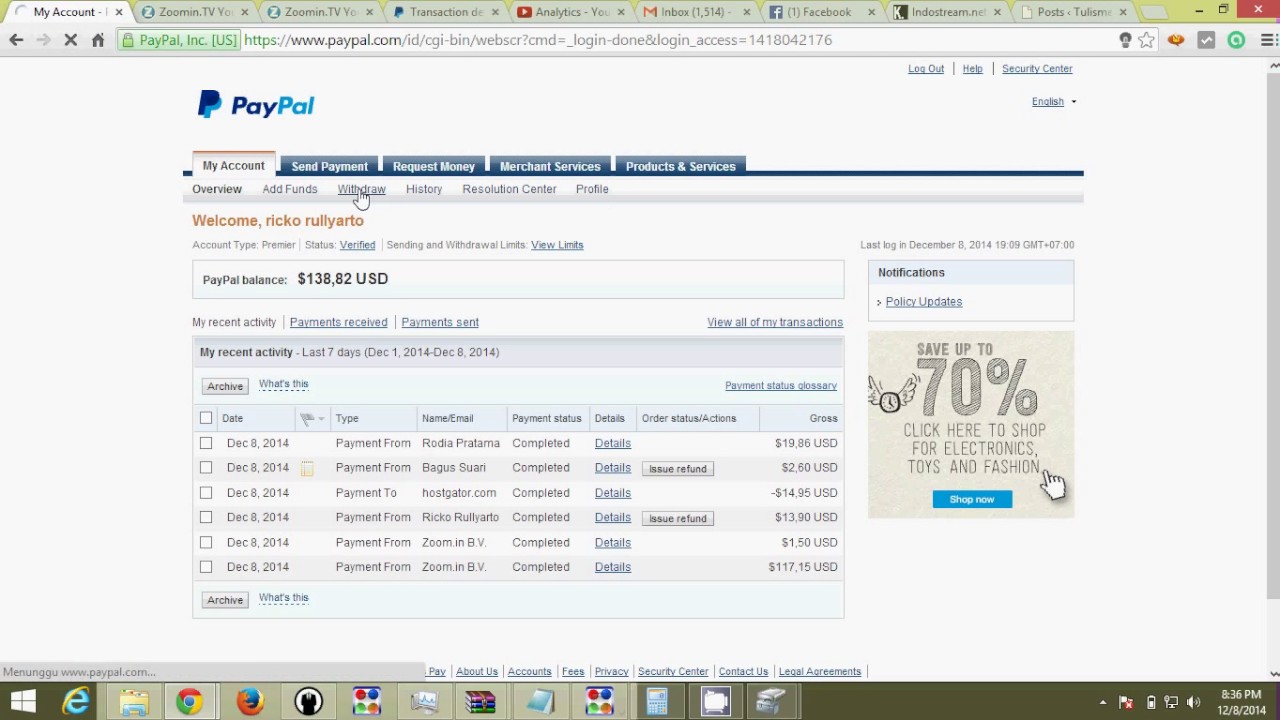Click the Chrome taskbar icon
This screenshot has width=1280, height=720.
click(189, 701)
